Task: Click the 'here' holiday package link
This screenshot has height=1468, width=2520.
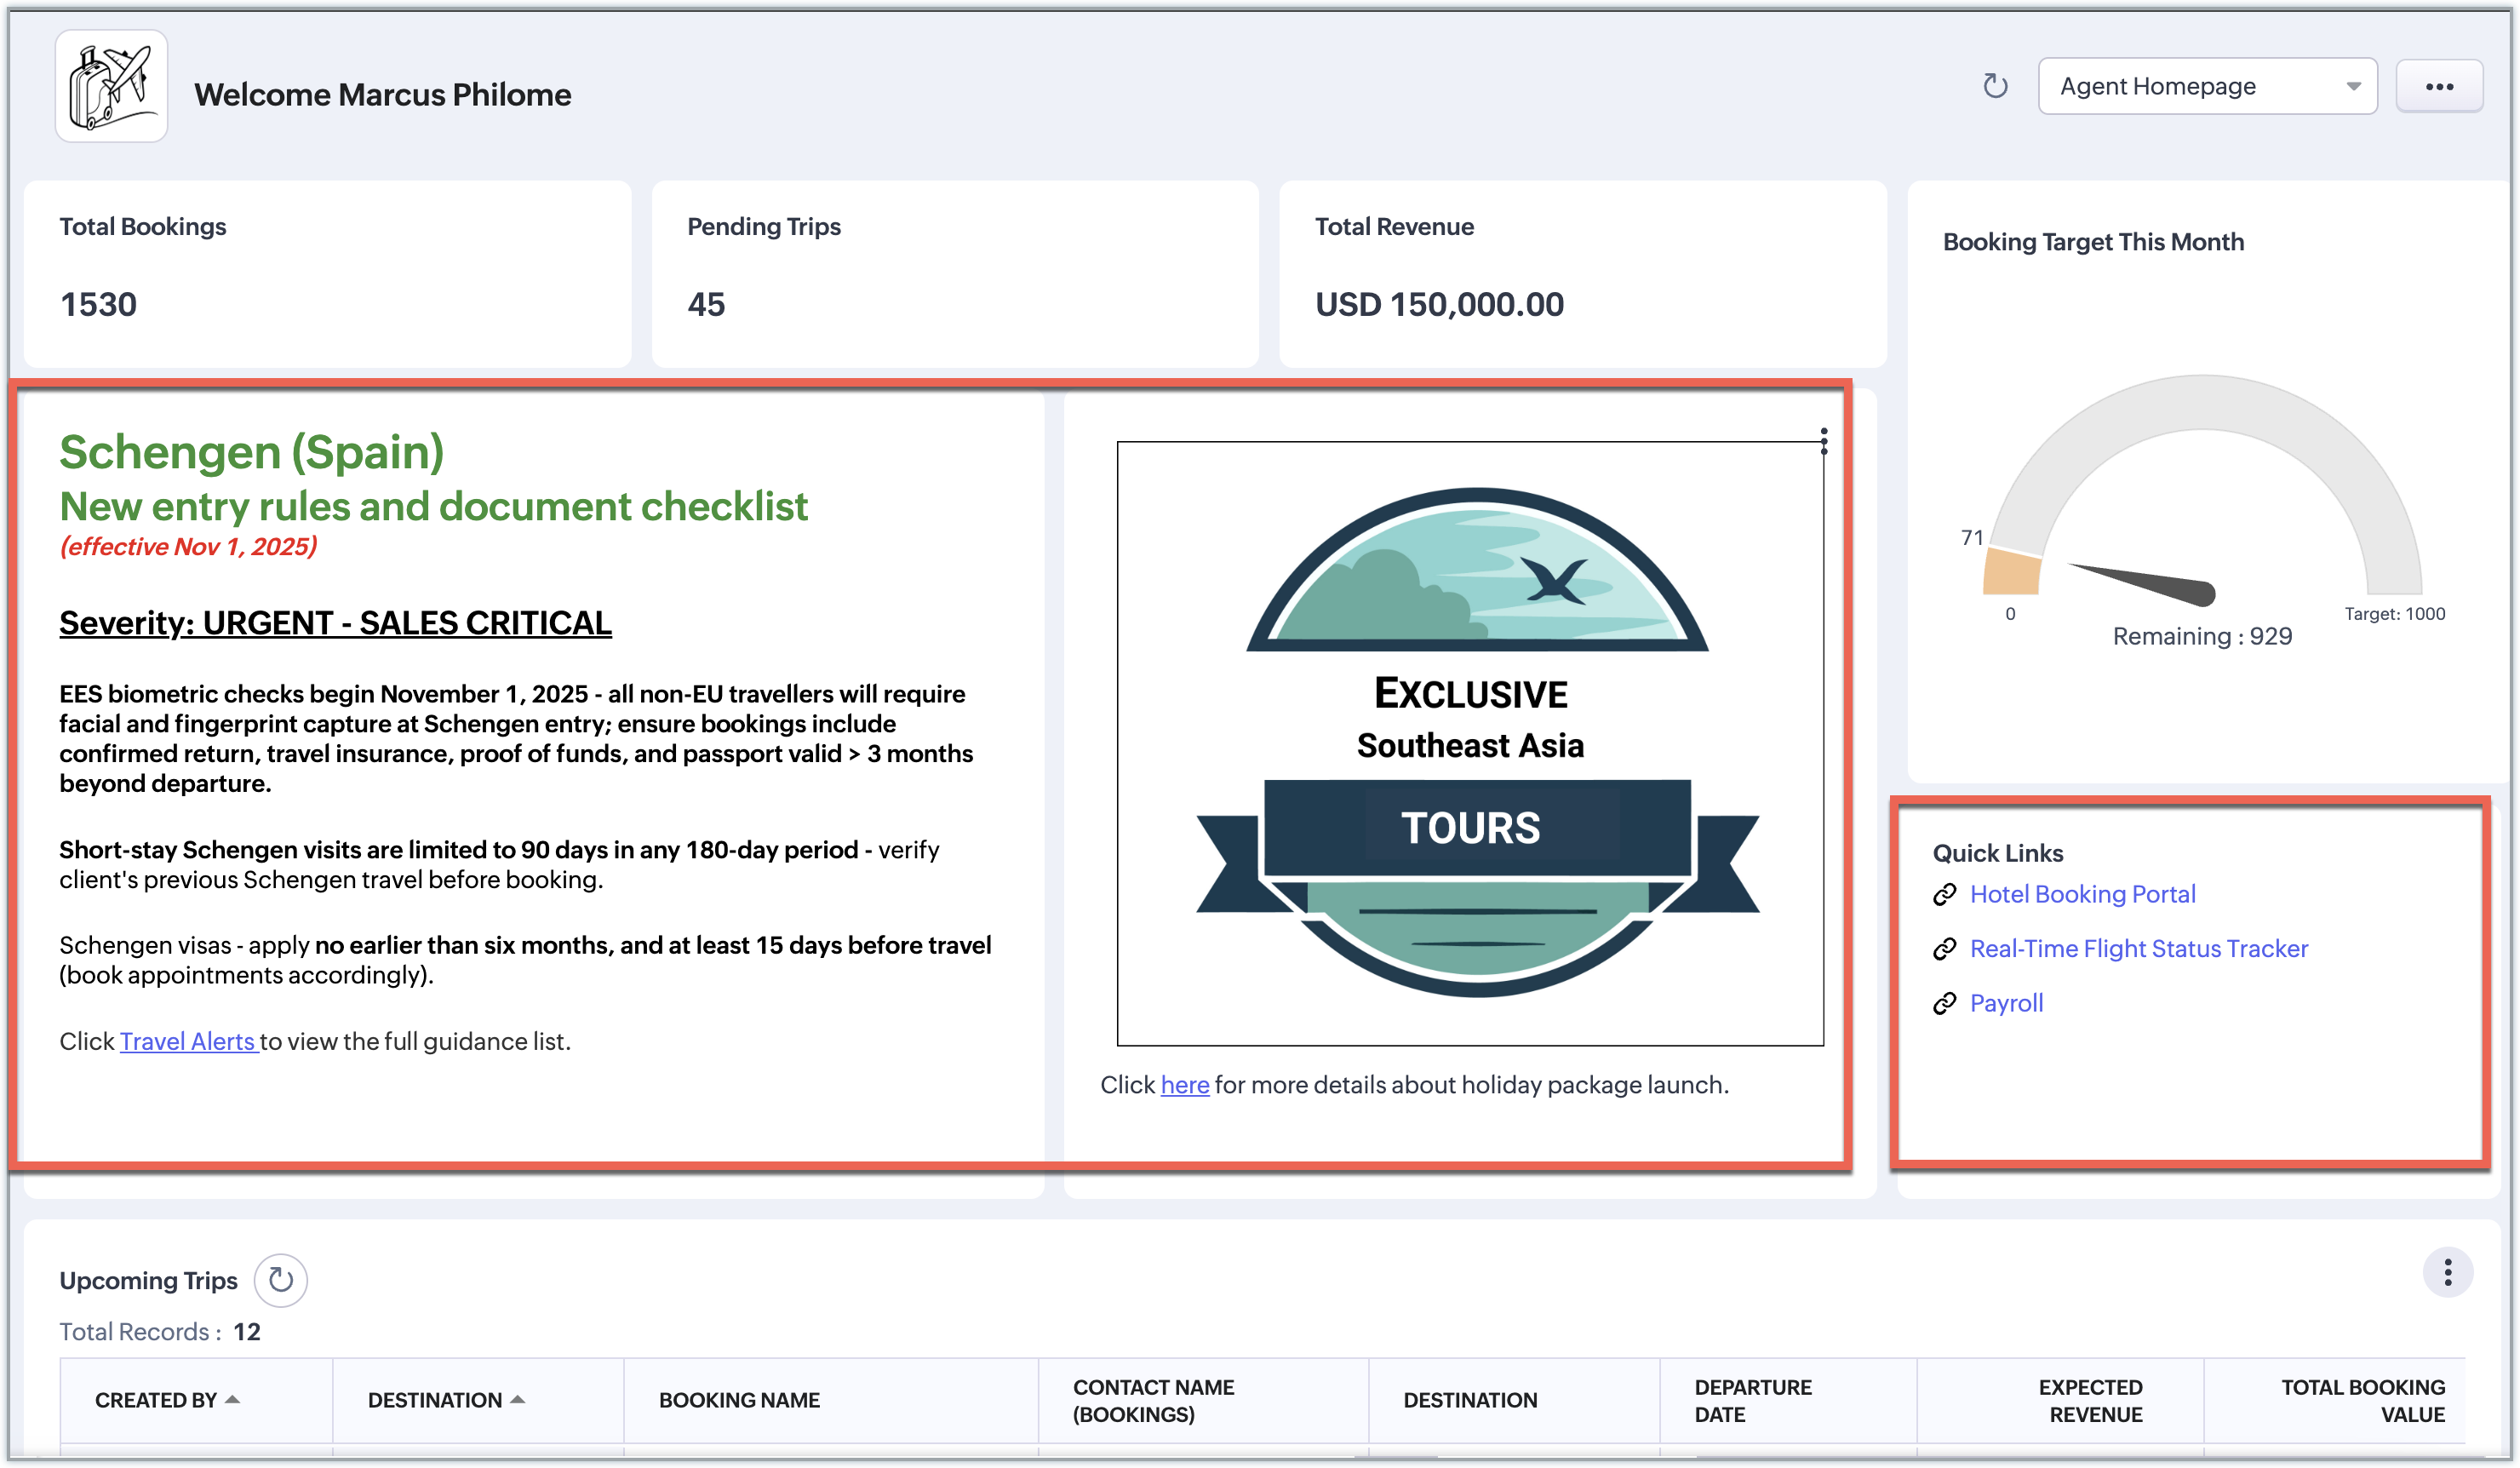Action: (x=1184, y=1085)
